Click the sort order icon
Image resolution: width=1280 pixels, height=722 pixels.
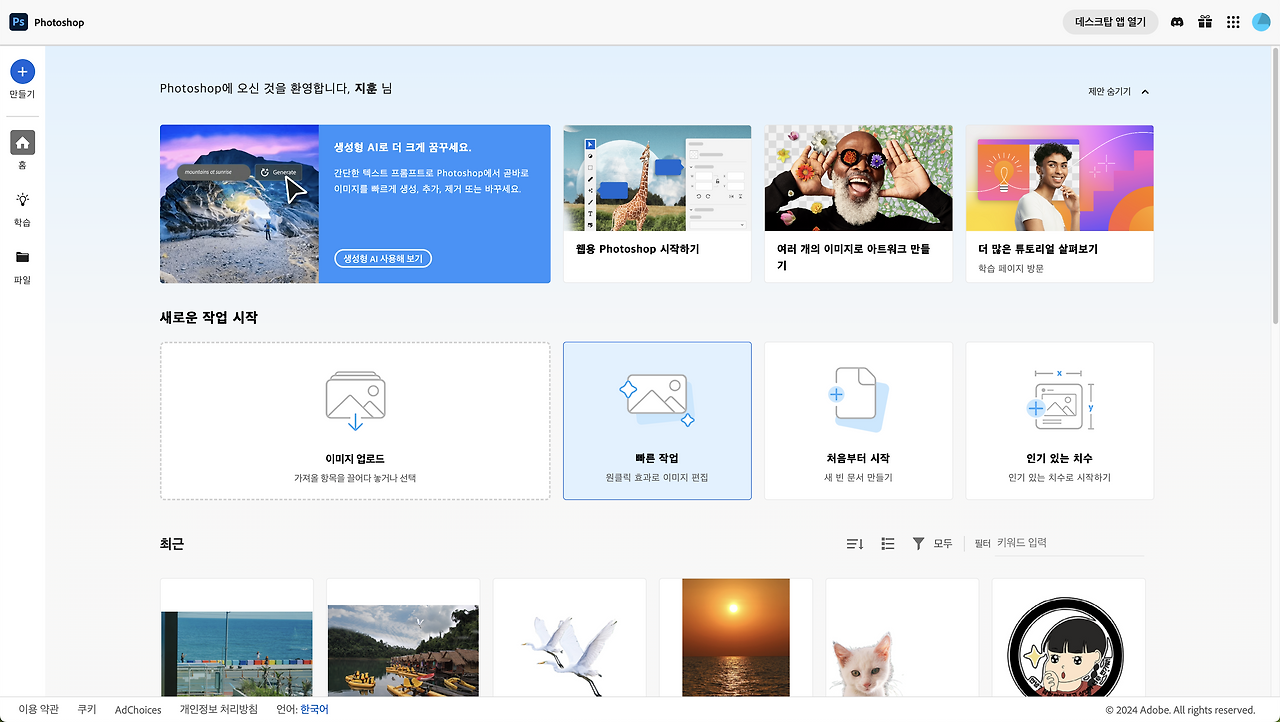pos(855,543)
